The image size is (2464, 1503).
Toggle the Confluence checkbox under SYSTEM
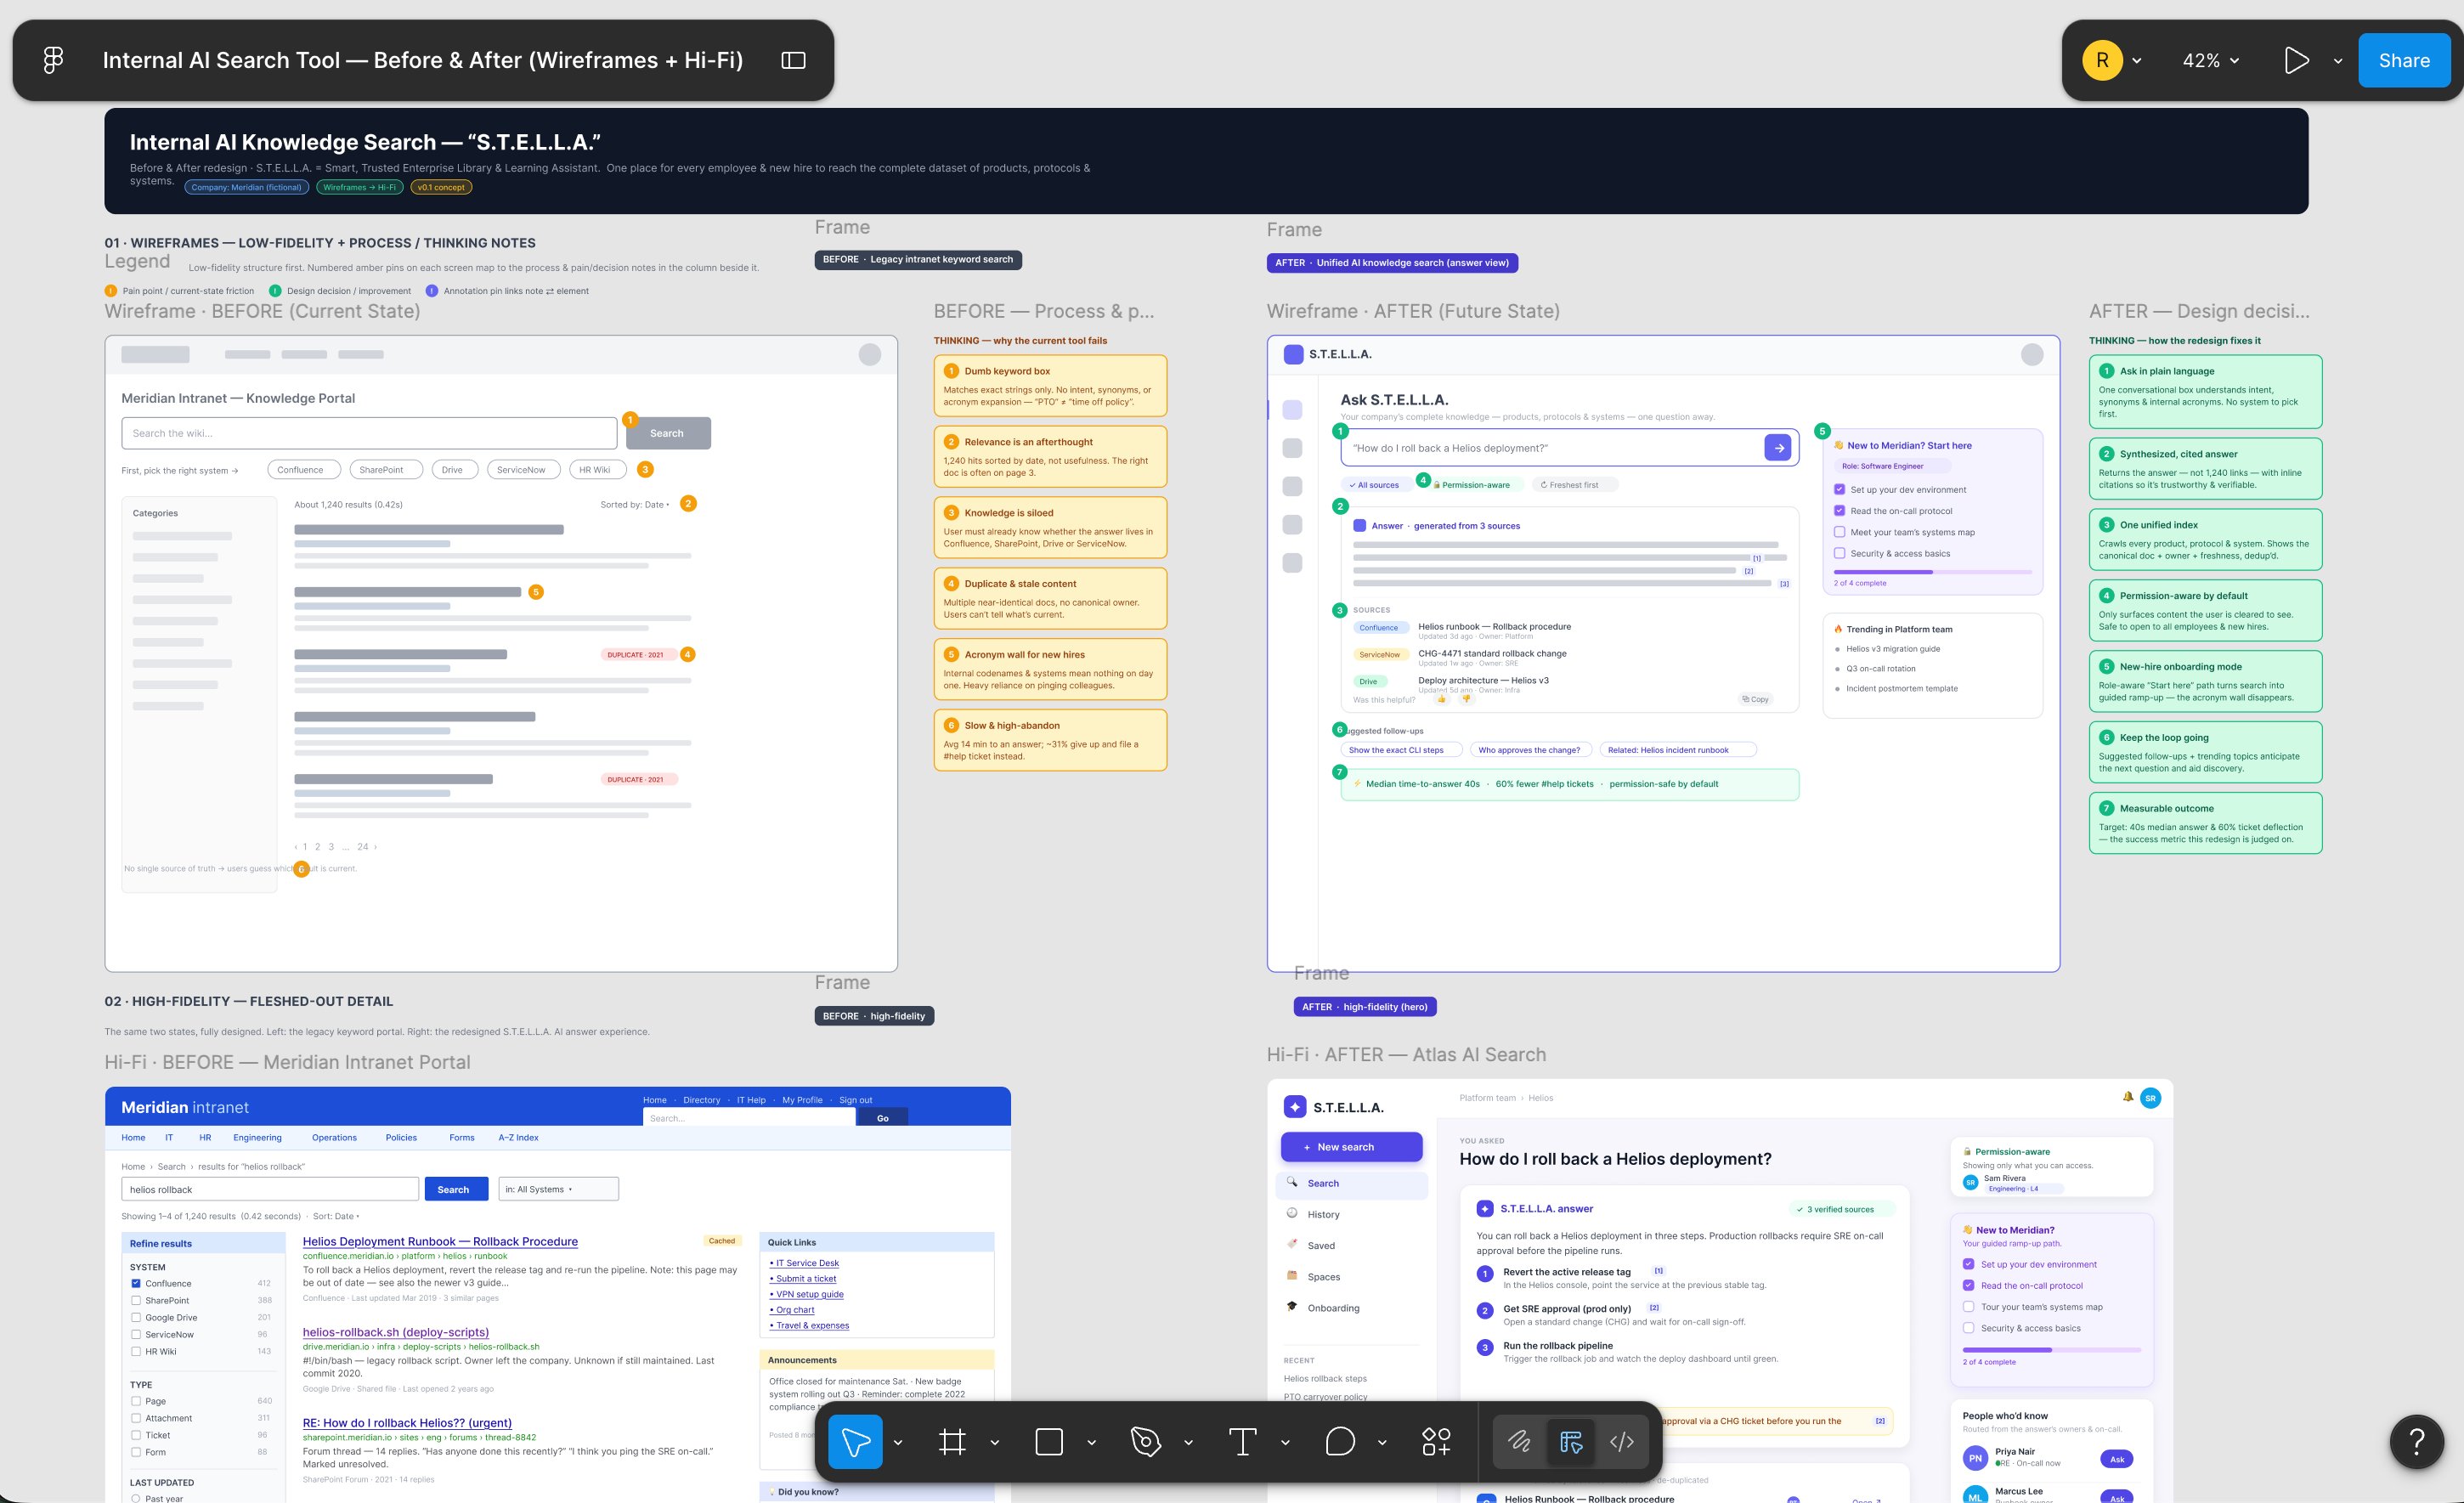(x=136, y=1283)
